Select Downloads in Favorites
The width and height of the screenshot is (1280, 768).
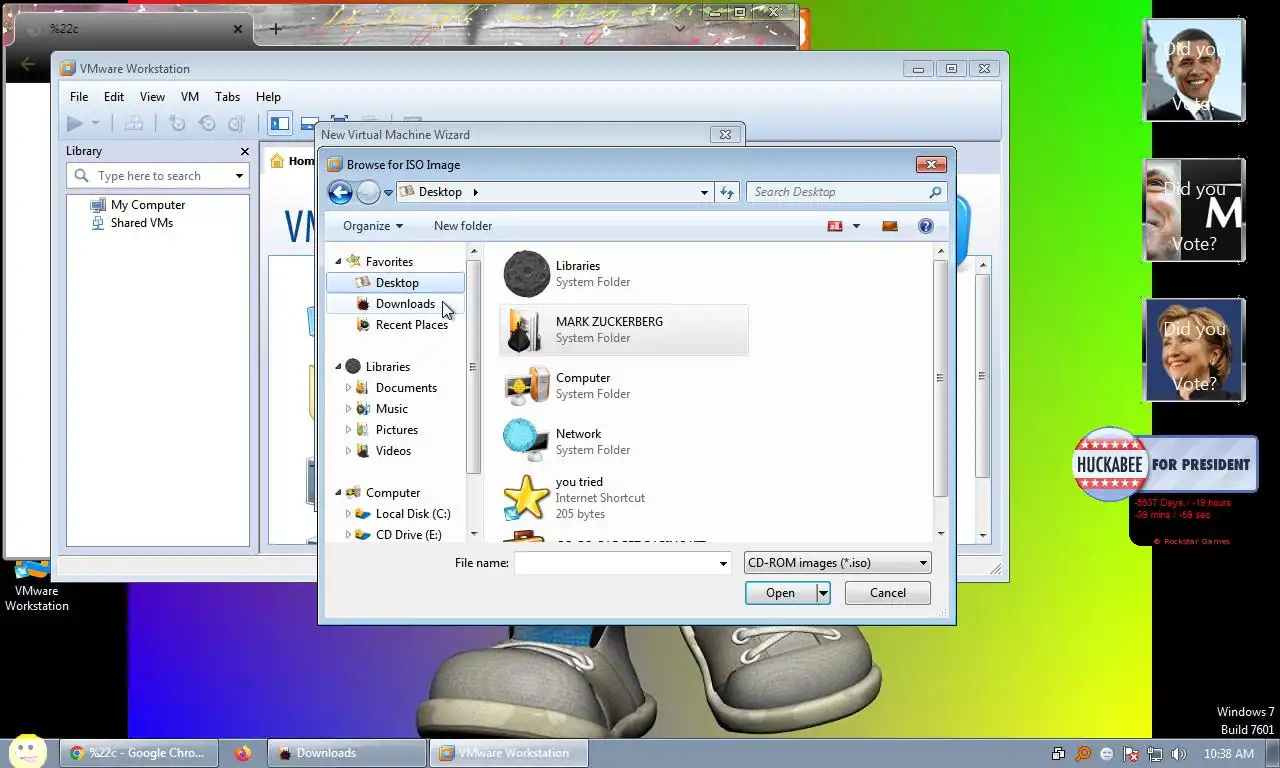coord(395,304)
